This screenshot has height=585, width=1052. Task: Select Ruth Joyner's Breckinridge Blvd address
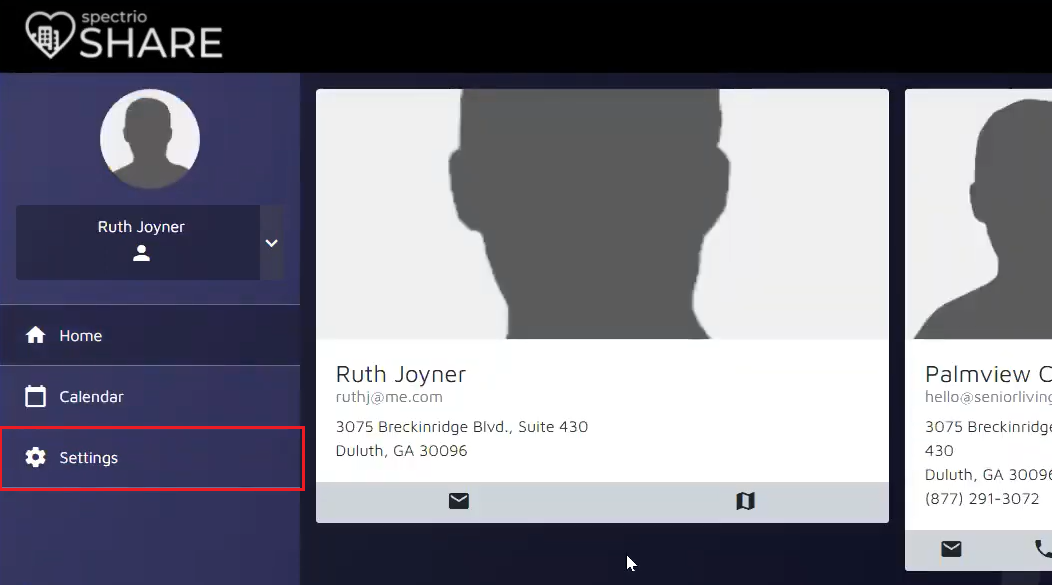461,427
